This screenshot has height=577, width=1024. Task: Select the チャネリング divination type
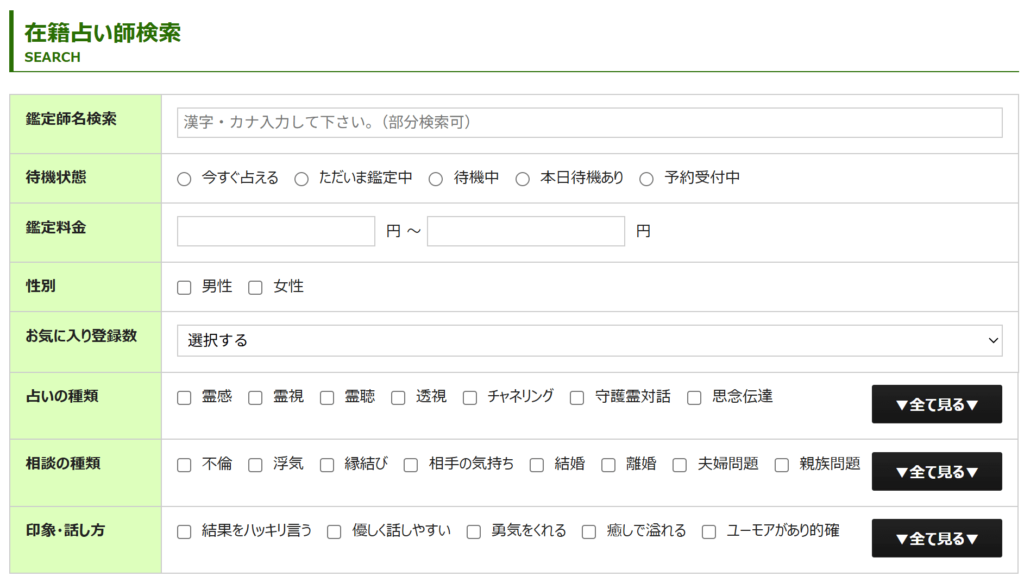point(470,397)
